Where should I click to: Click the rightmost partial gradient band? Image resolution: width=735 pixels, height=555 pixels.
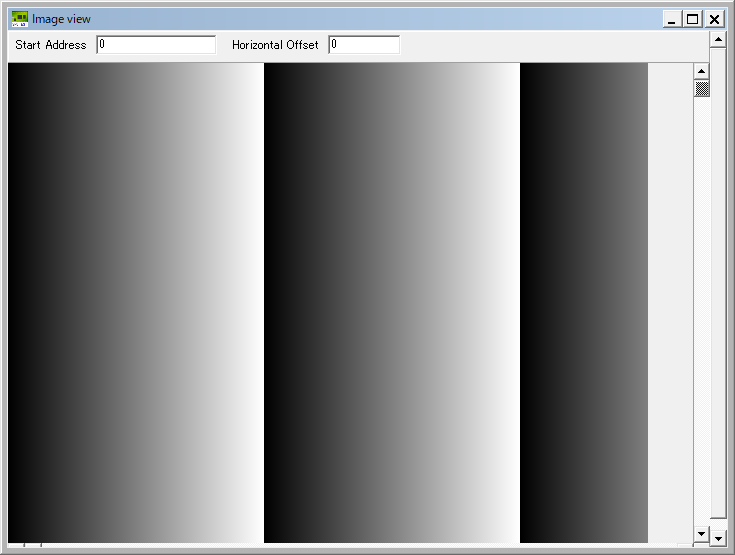pyautogui.click(x=584, y=302)
